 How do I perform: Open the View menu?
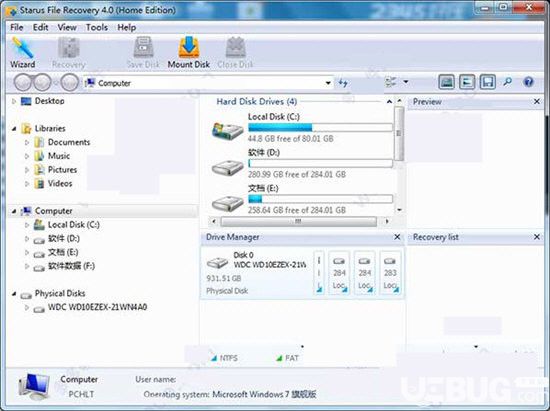tap(67, 27)
